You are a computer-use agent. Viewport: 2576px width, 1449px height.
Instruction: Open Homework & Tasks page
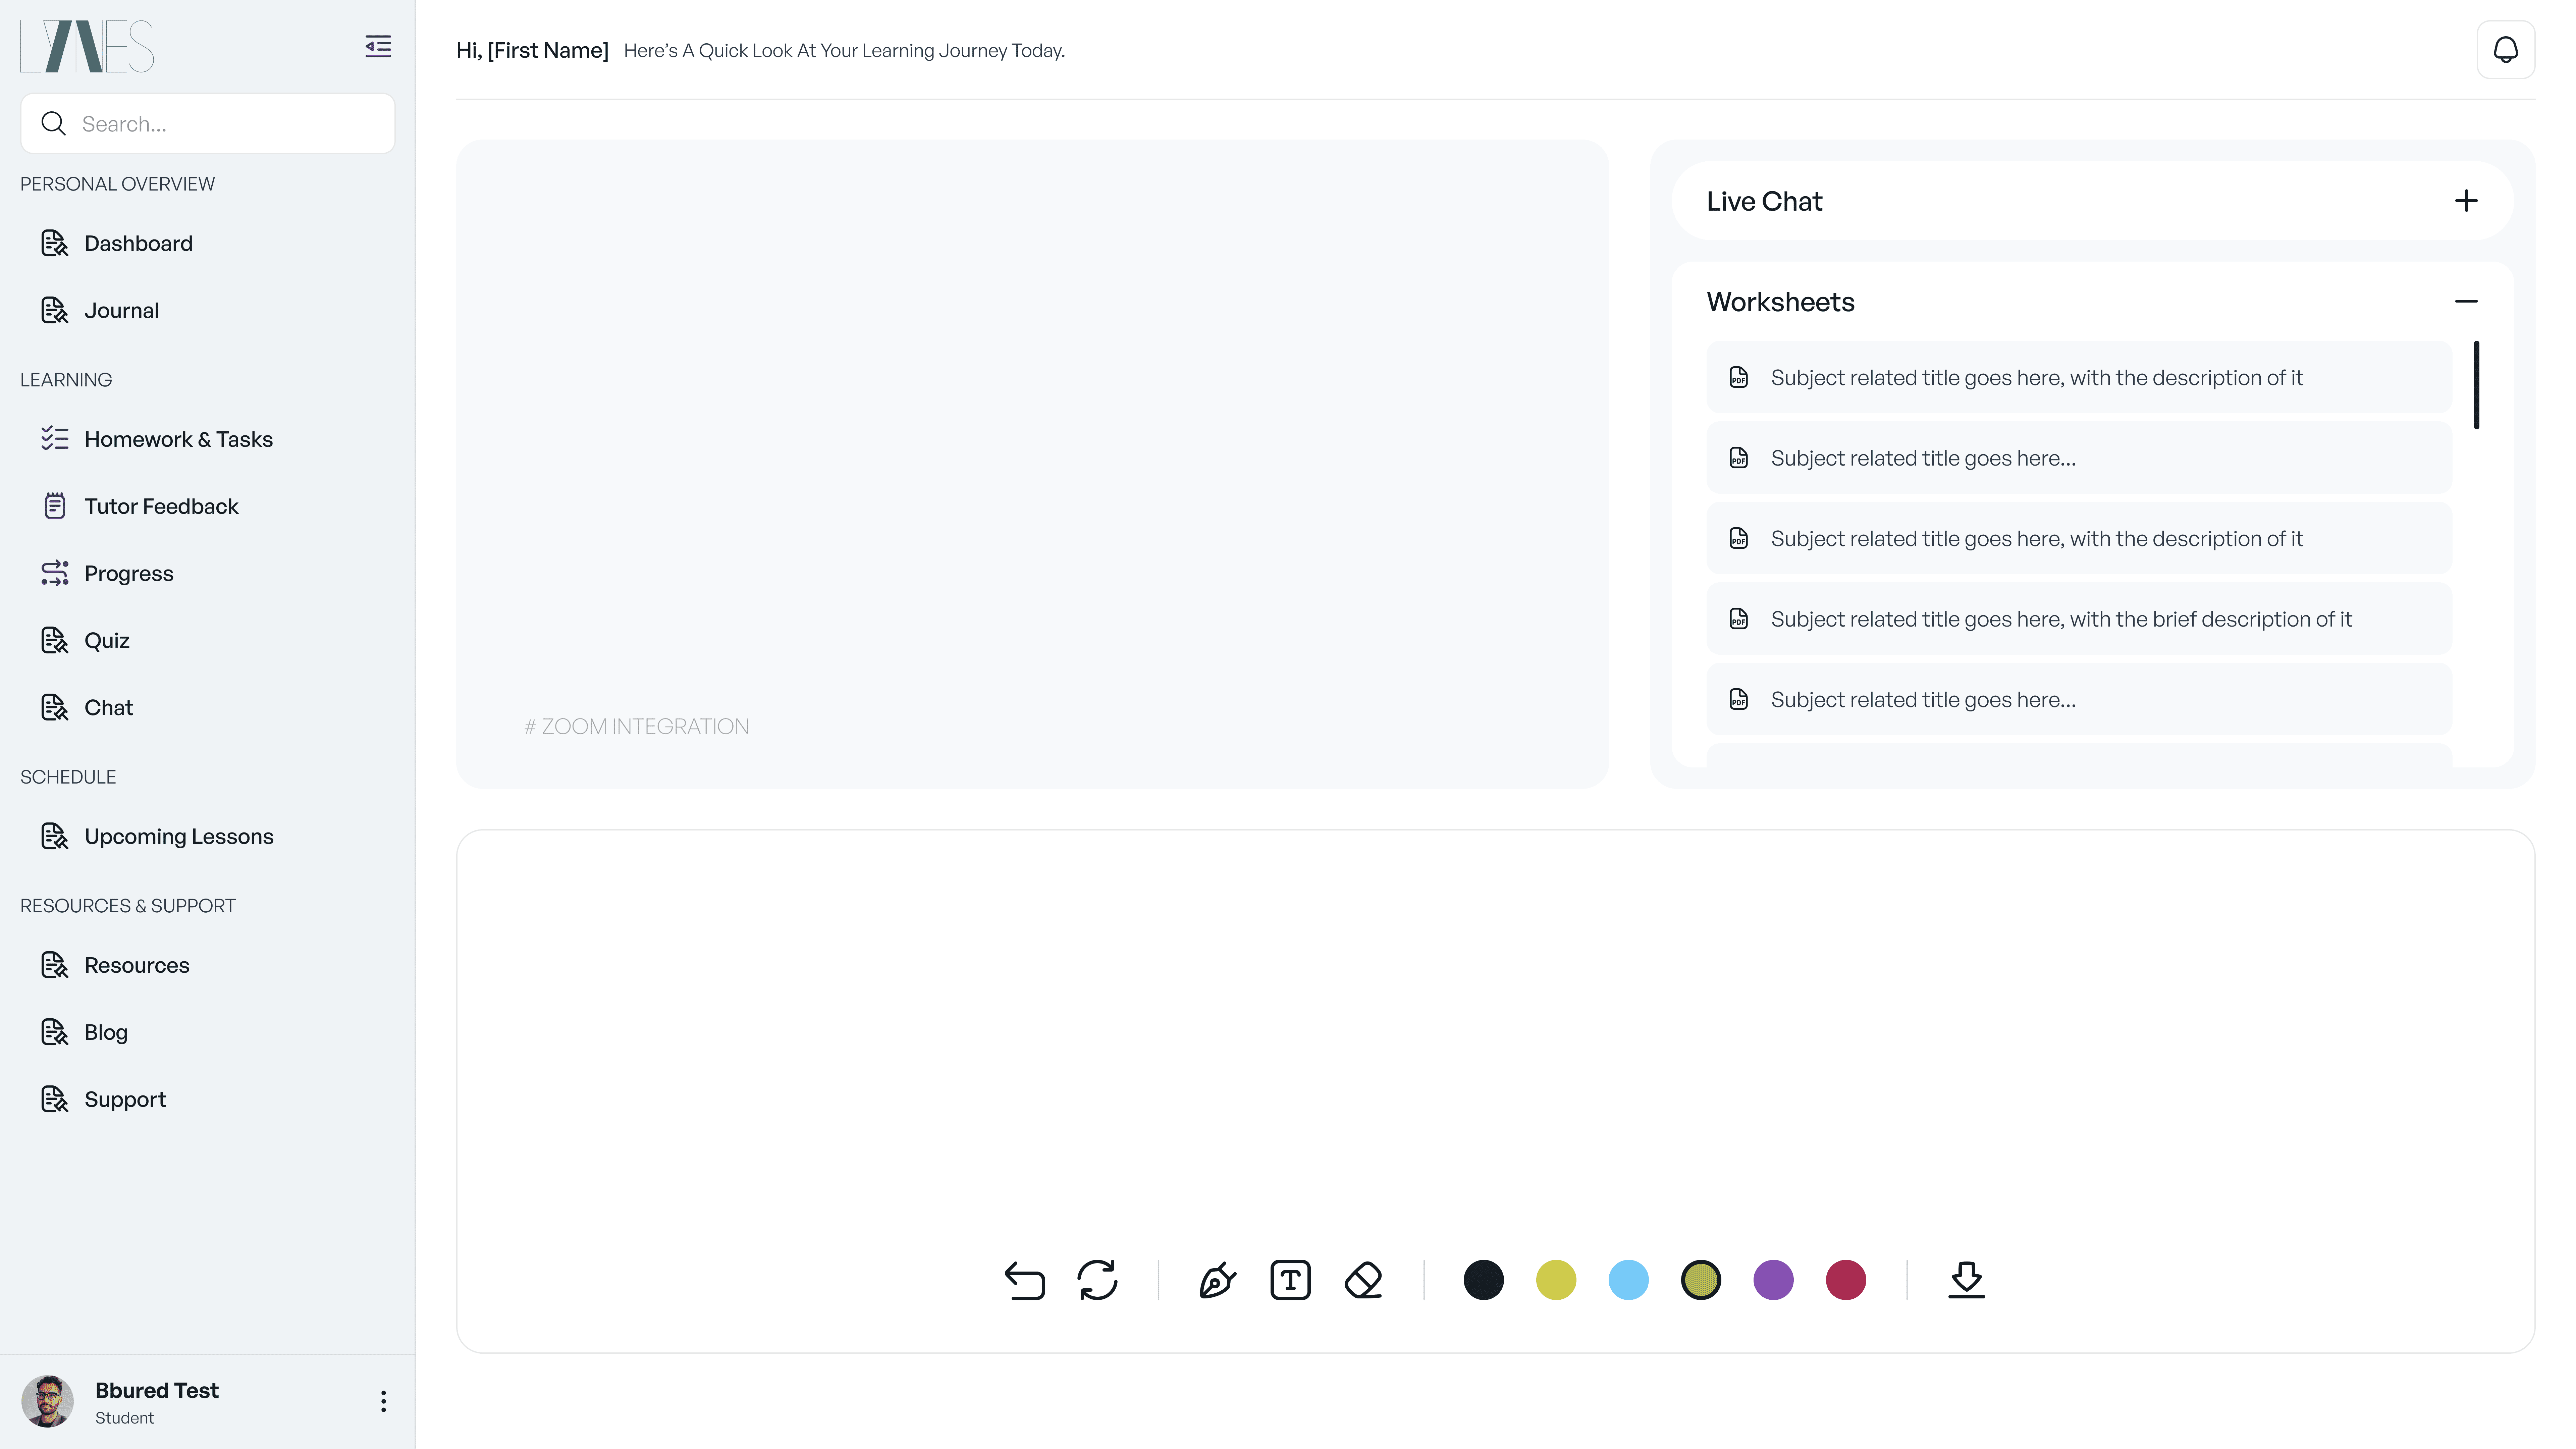click(178, 439)
